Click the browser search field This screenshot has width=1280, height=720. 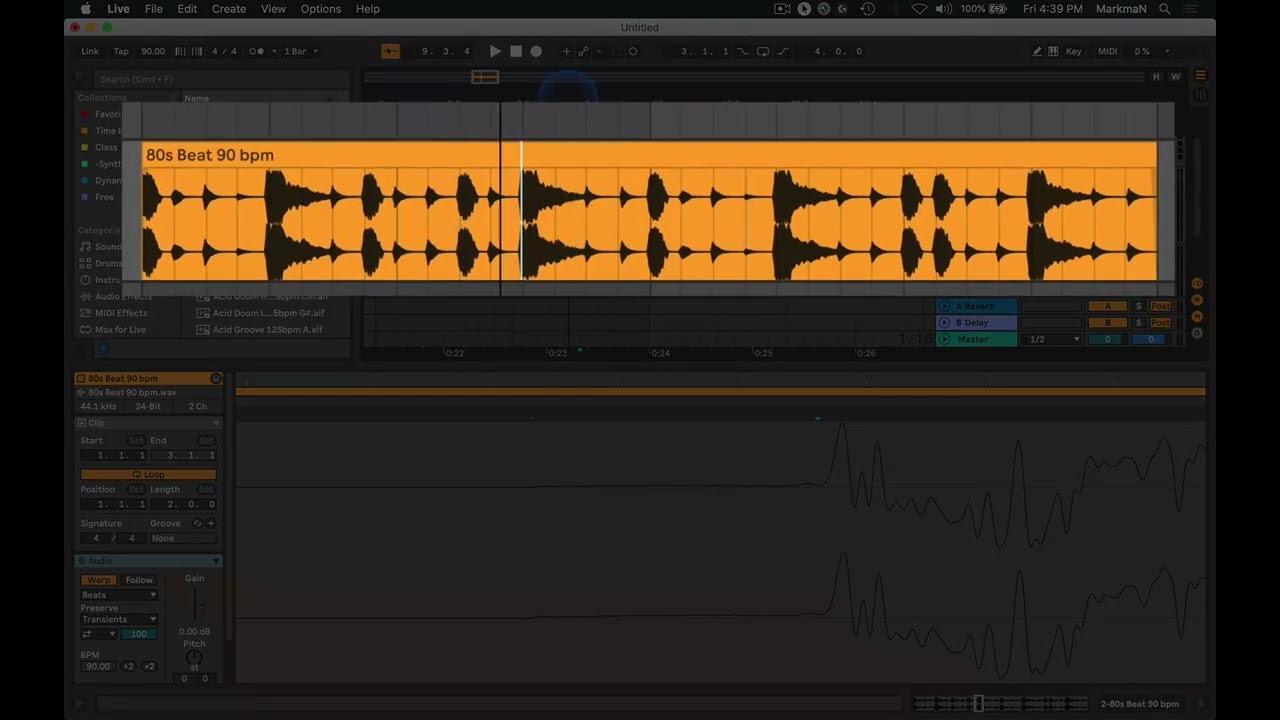[220, 79]
